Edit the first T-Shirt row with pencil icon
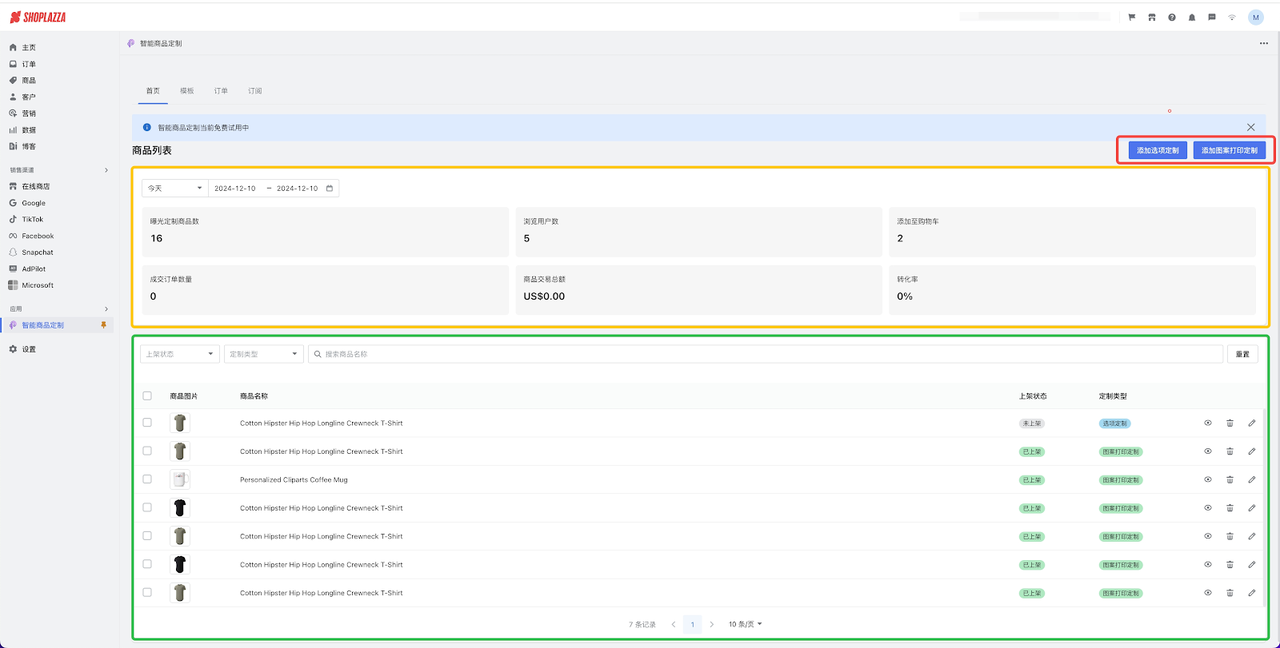Viewport: 1280px width, 648px height. [x=1251, y=423]
